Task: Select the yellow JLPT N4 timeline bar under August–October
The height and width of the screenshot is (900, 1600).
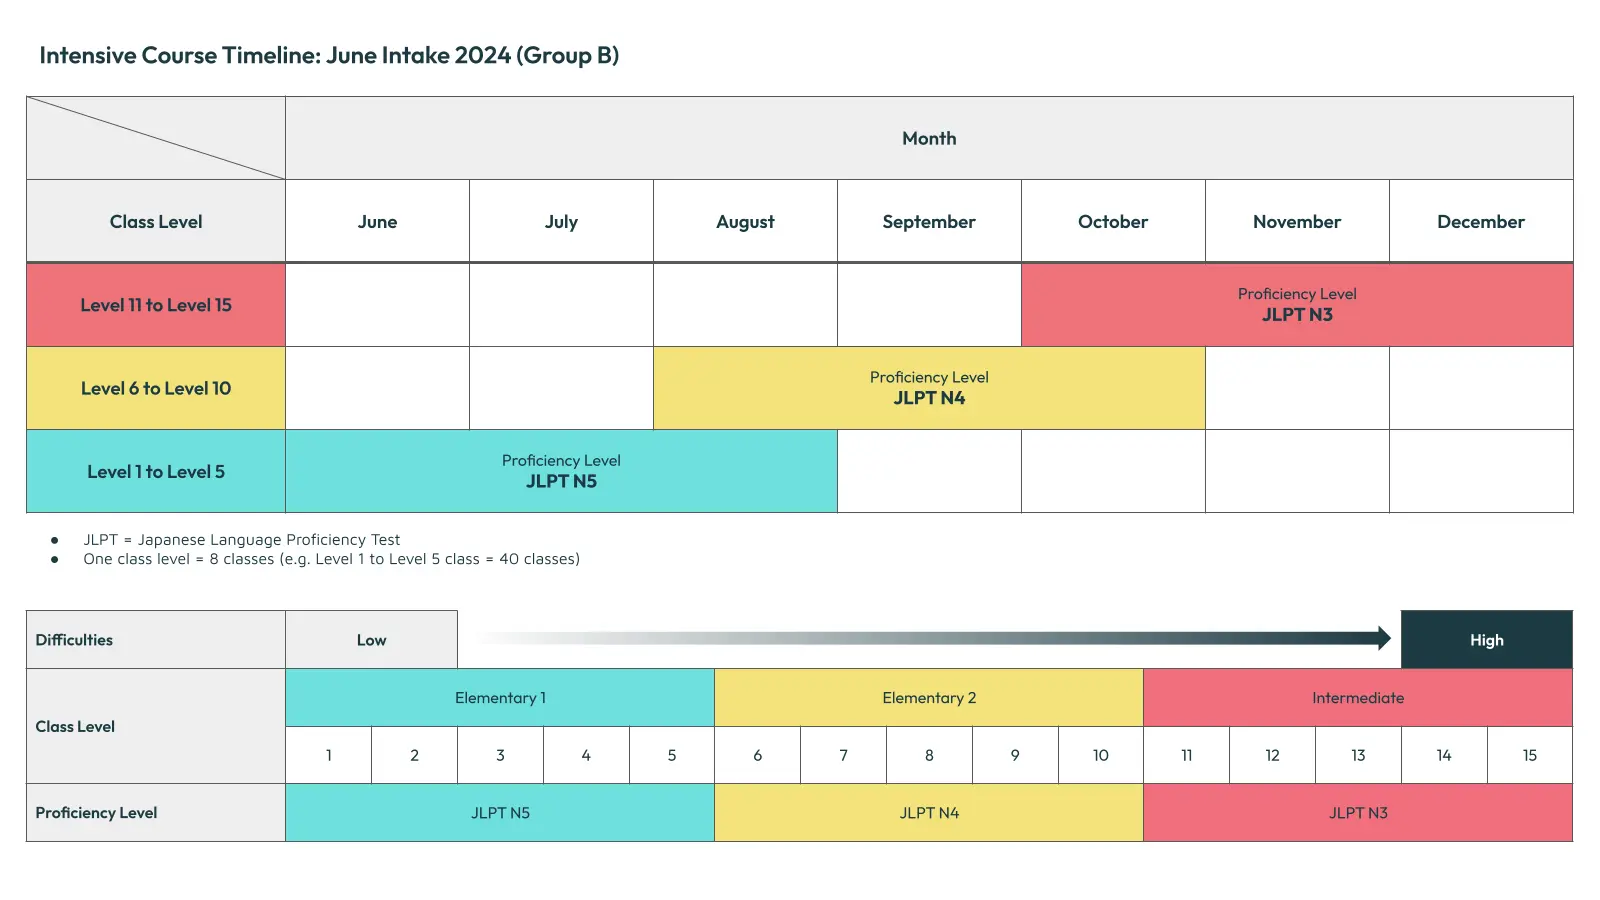Action: (x=929, y=388)
